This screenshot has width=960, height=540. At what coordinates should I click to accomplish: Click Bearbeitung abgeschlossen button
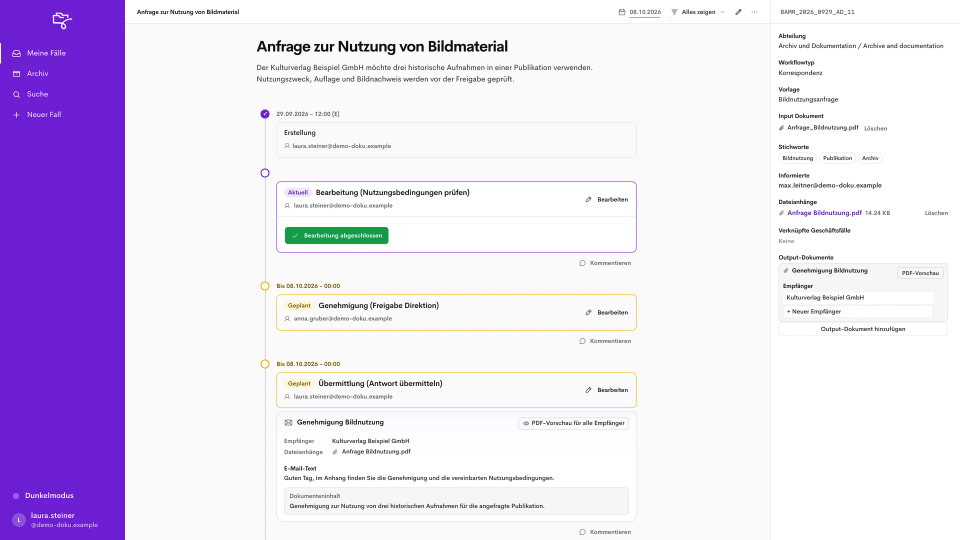[336, 235]
